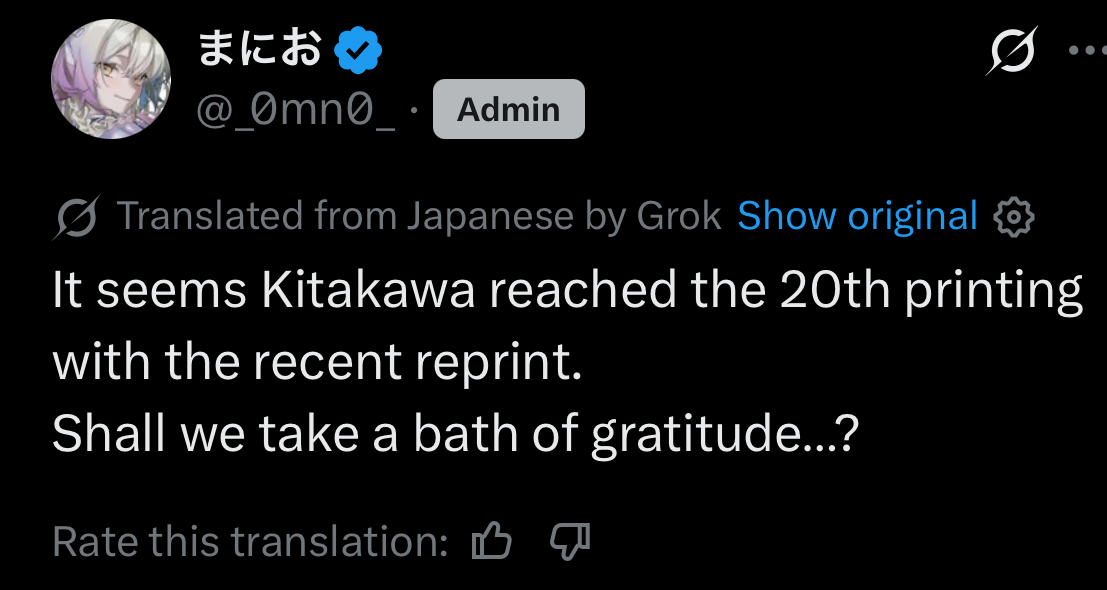
Task: Click the Grok logo beside the translation notice
Action: pos(76,217)
